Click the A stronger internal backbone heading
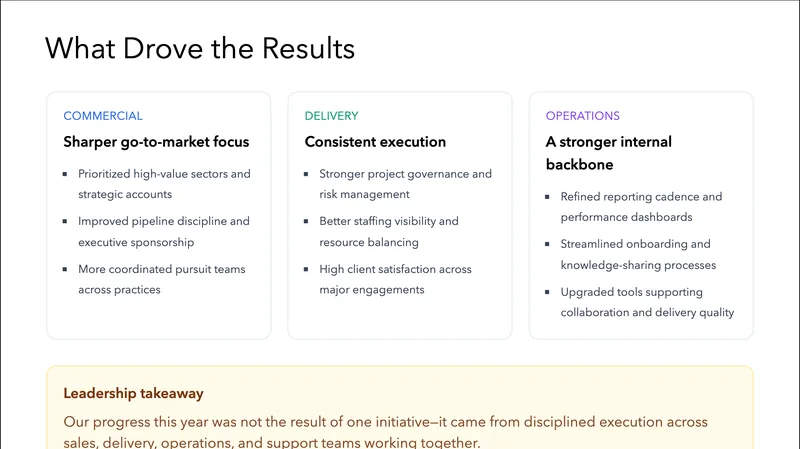Image resolution: width=800 pixels, height=449 pixels. [608, 152]
